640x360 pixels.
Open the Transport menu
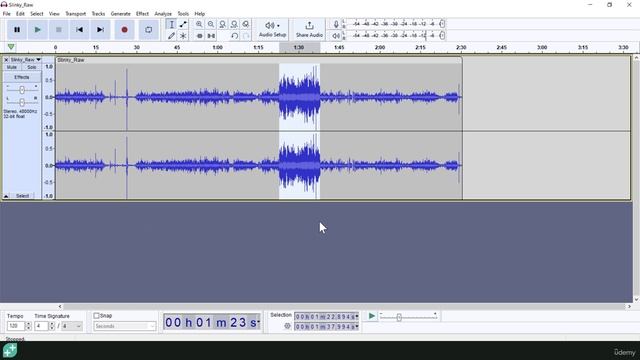pos(76,13)
